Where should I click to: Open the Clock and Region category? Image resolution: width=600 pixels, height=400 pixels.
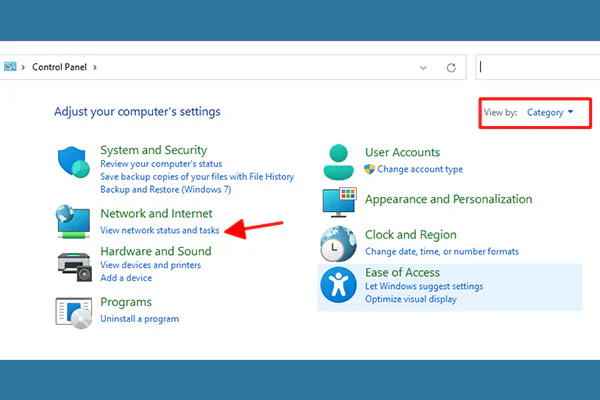411,235
